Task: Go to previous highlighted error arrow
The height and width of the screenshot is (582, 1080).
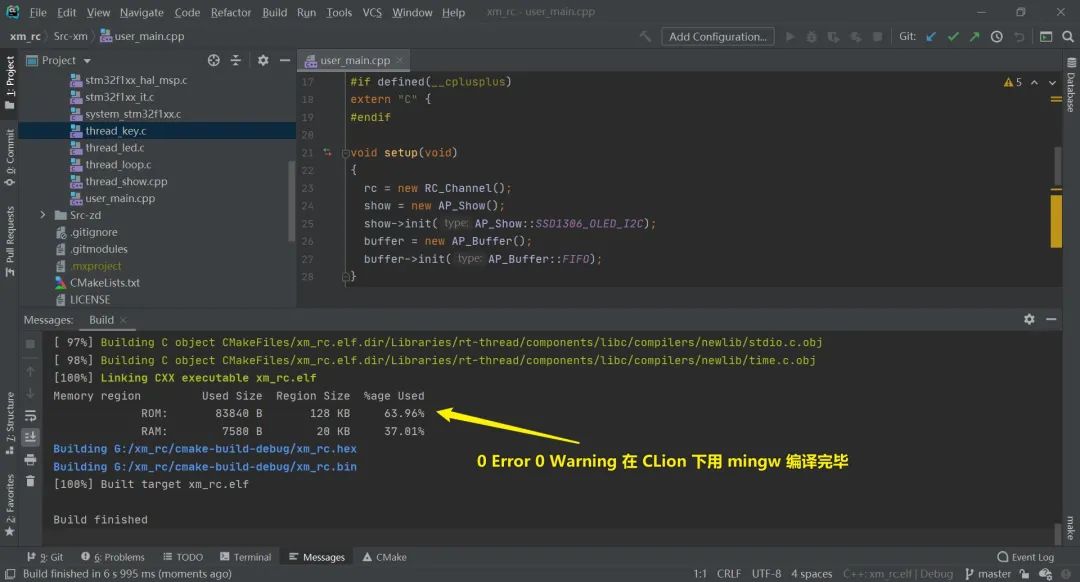Action: pos(1034,82)
